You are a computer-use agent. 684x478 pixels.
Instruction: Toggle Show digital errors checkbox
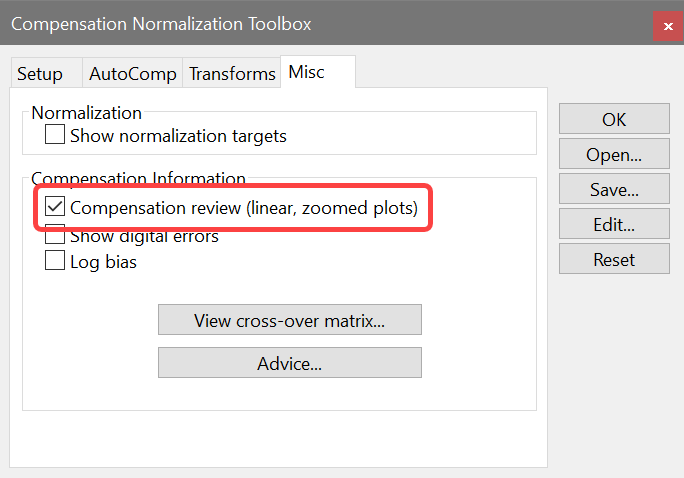(55, 237)
